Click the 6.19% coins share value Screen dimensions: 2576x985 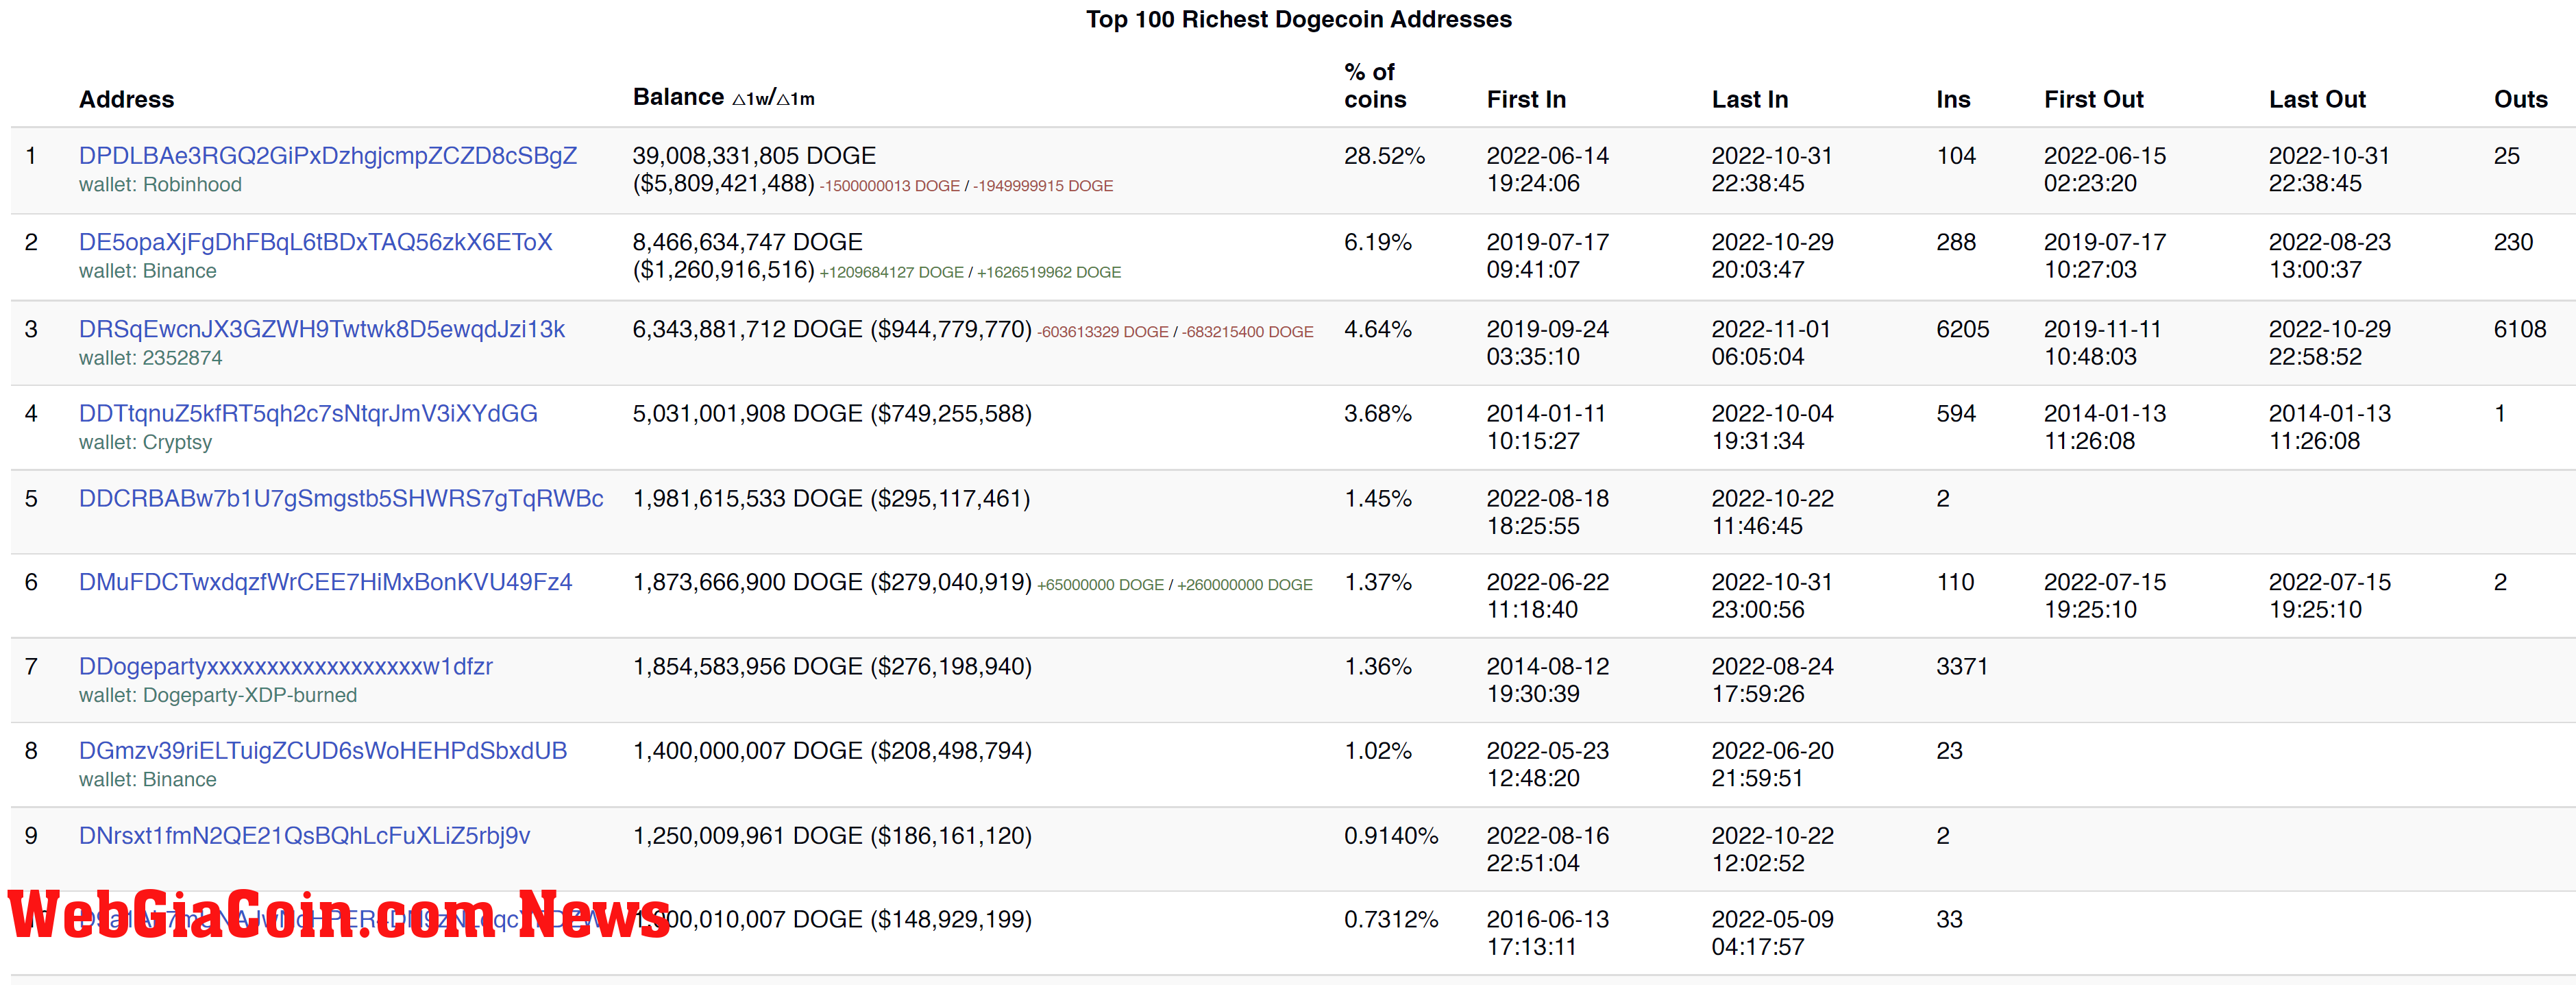click(1378, 242)
